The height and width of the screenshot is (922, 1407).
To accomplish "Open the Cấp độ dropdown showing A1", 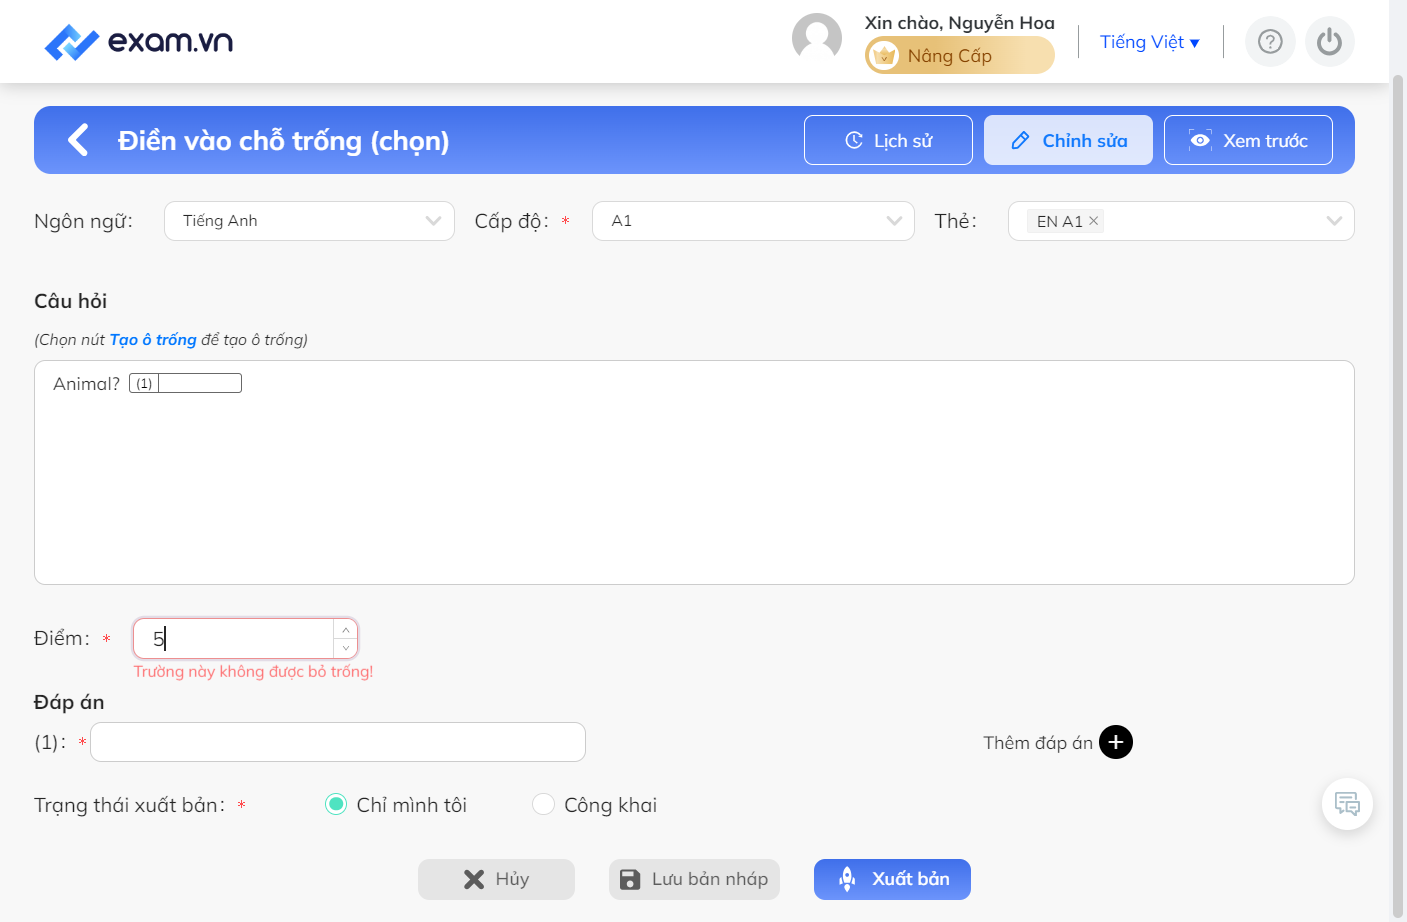I will point(753,221).
